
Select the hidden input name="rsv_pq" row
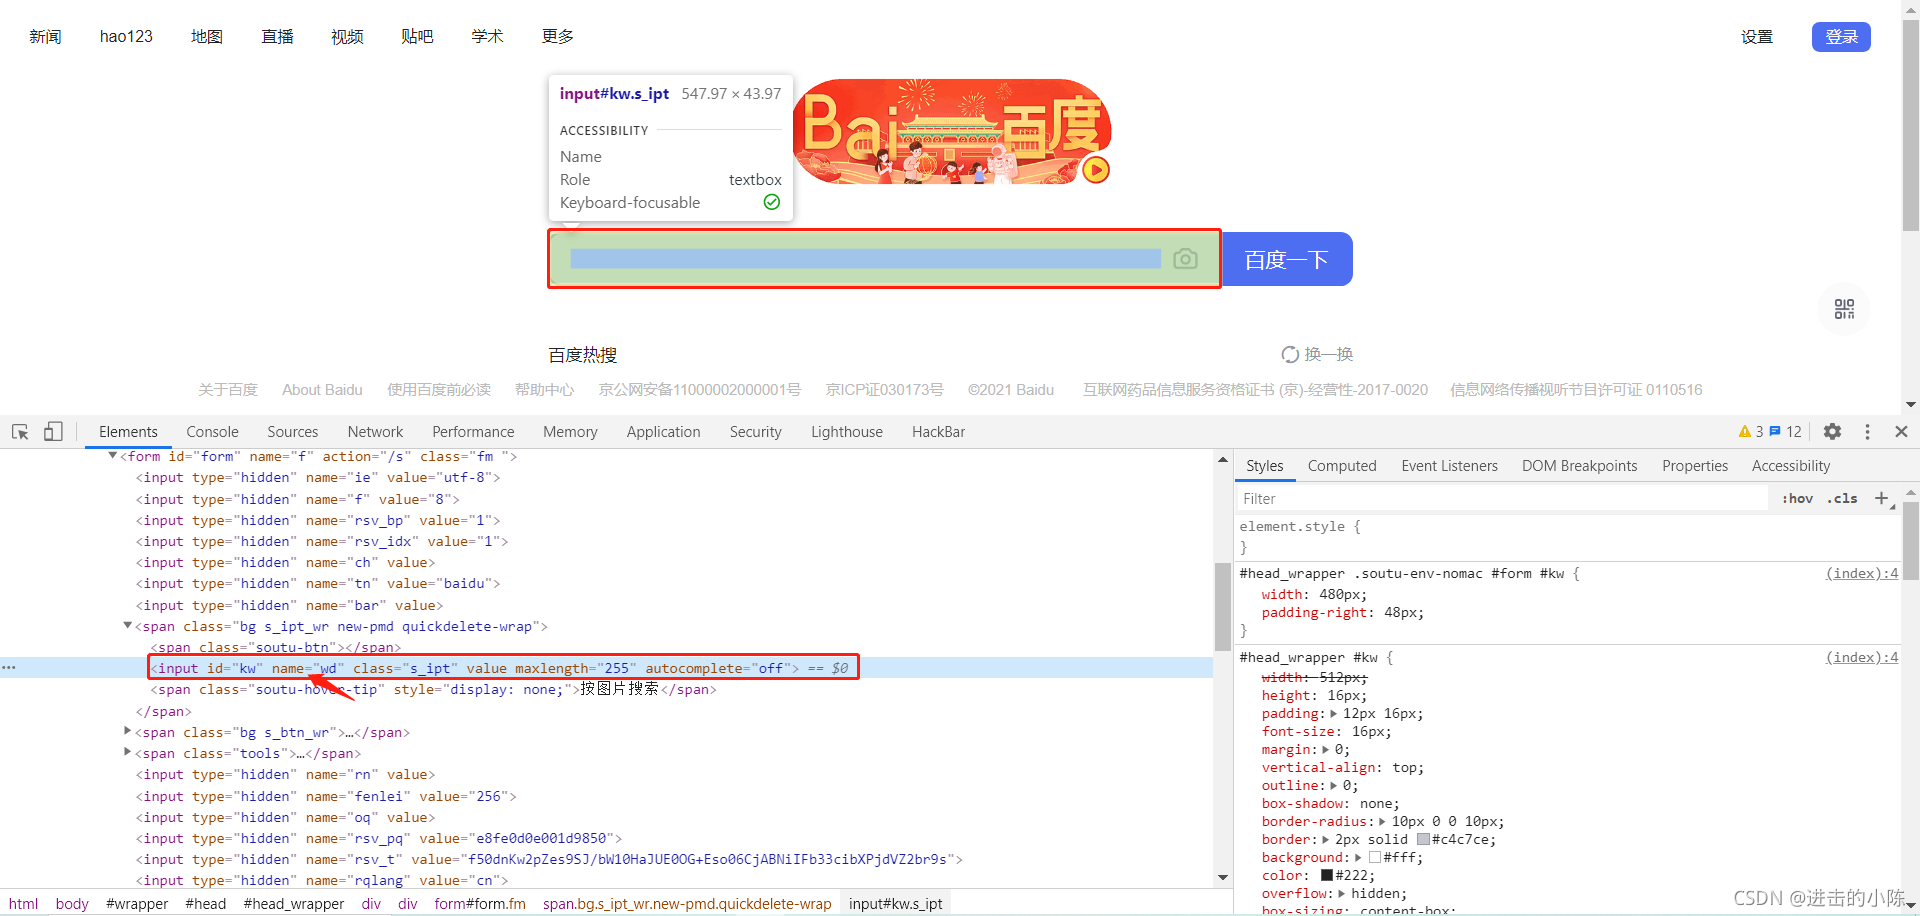[379, 838]
